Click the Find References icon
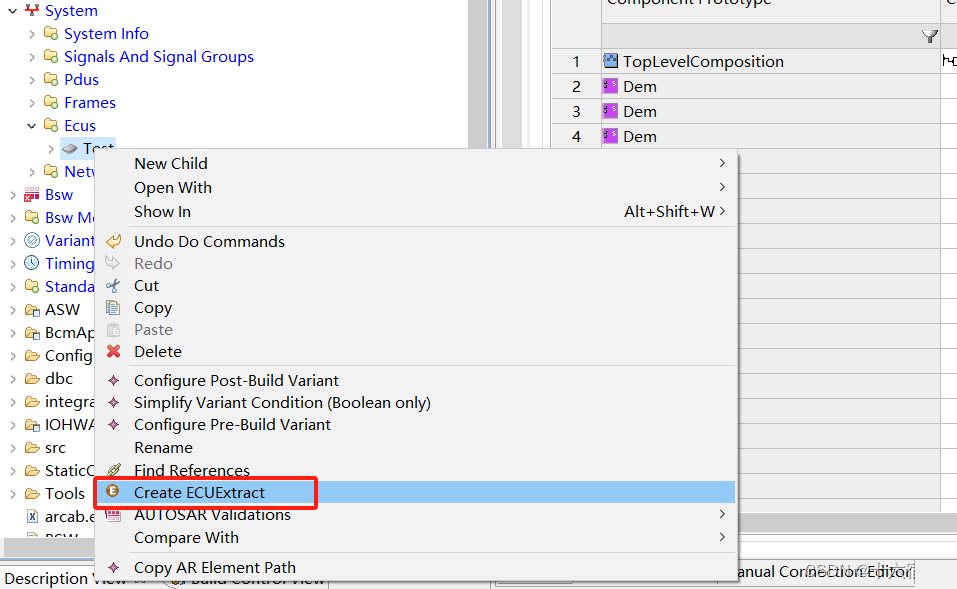Screen dimensions: 957x589 (x=114, y=470)
